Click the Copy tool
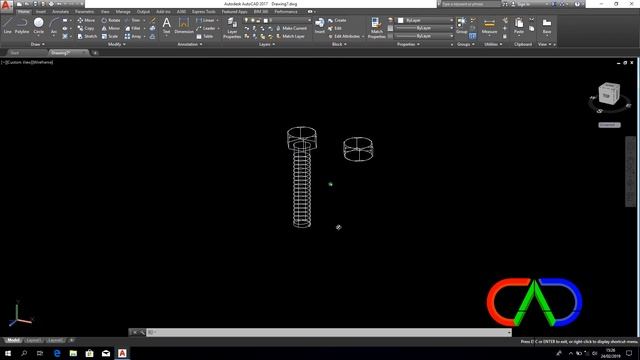The image size is (640, 360). point(86,28)
